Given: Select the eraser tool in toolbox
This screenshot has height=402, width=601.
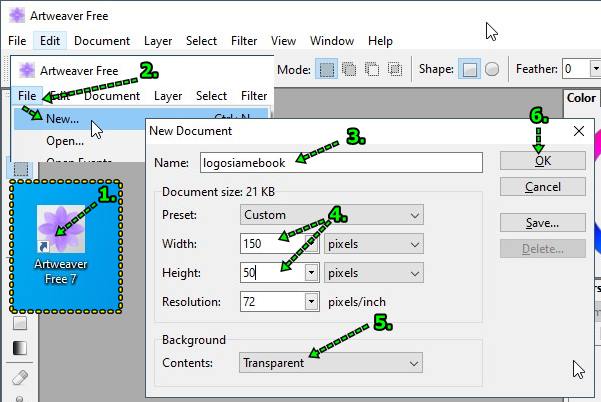Looking at the screenshot, I should coord(20,377).
